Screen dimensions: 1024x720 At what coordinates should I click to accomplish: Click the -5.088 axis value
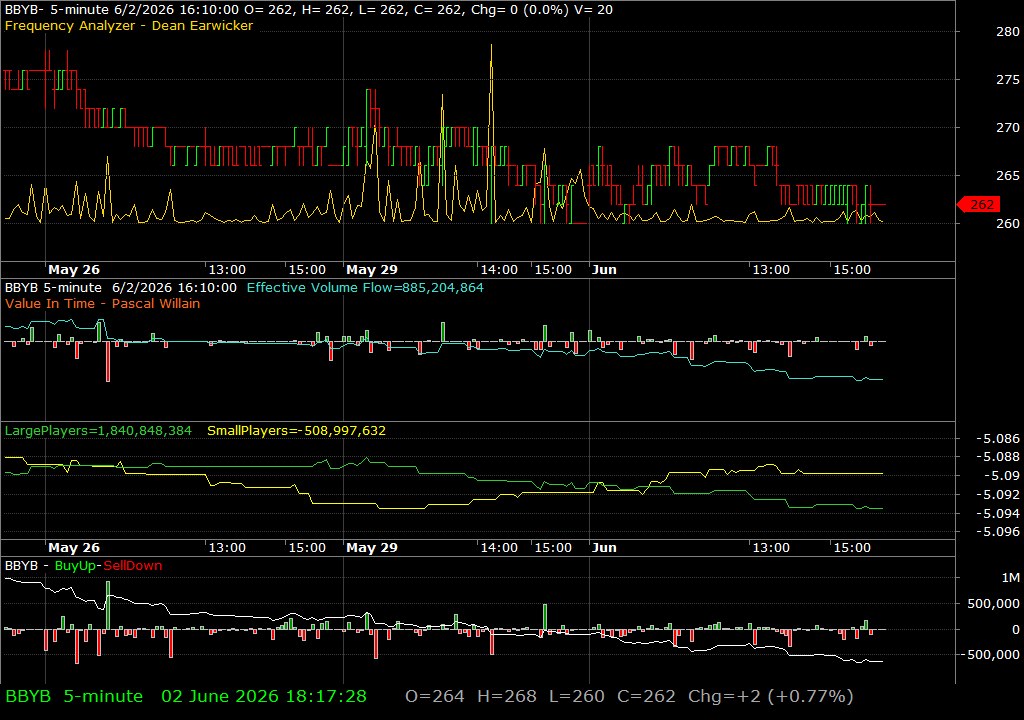pyautogui.click(x=997, y=457)
